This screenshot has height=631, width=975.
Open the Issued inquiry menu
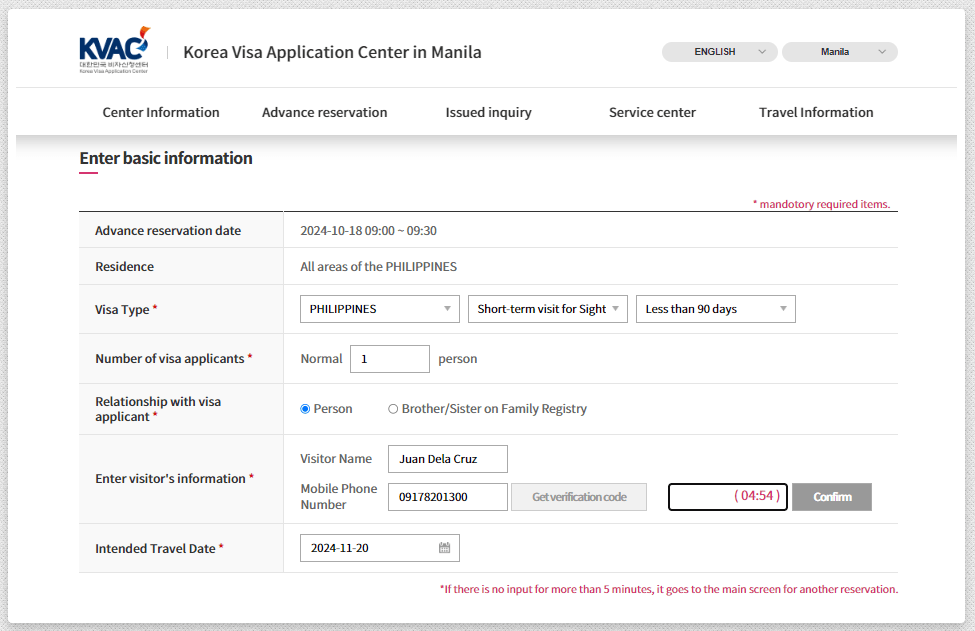tap(488, 112)
